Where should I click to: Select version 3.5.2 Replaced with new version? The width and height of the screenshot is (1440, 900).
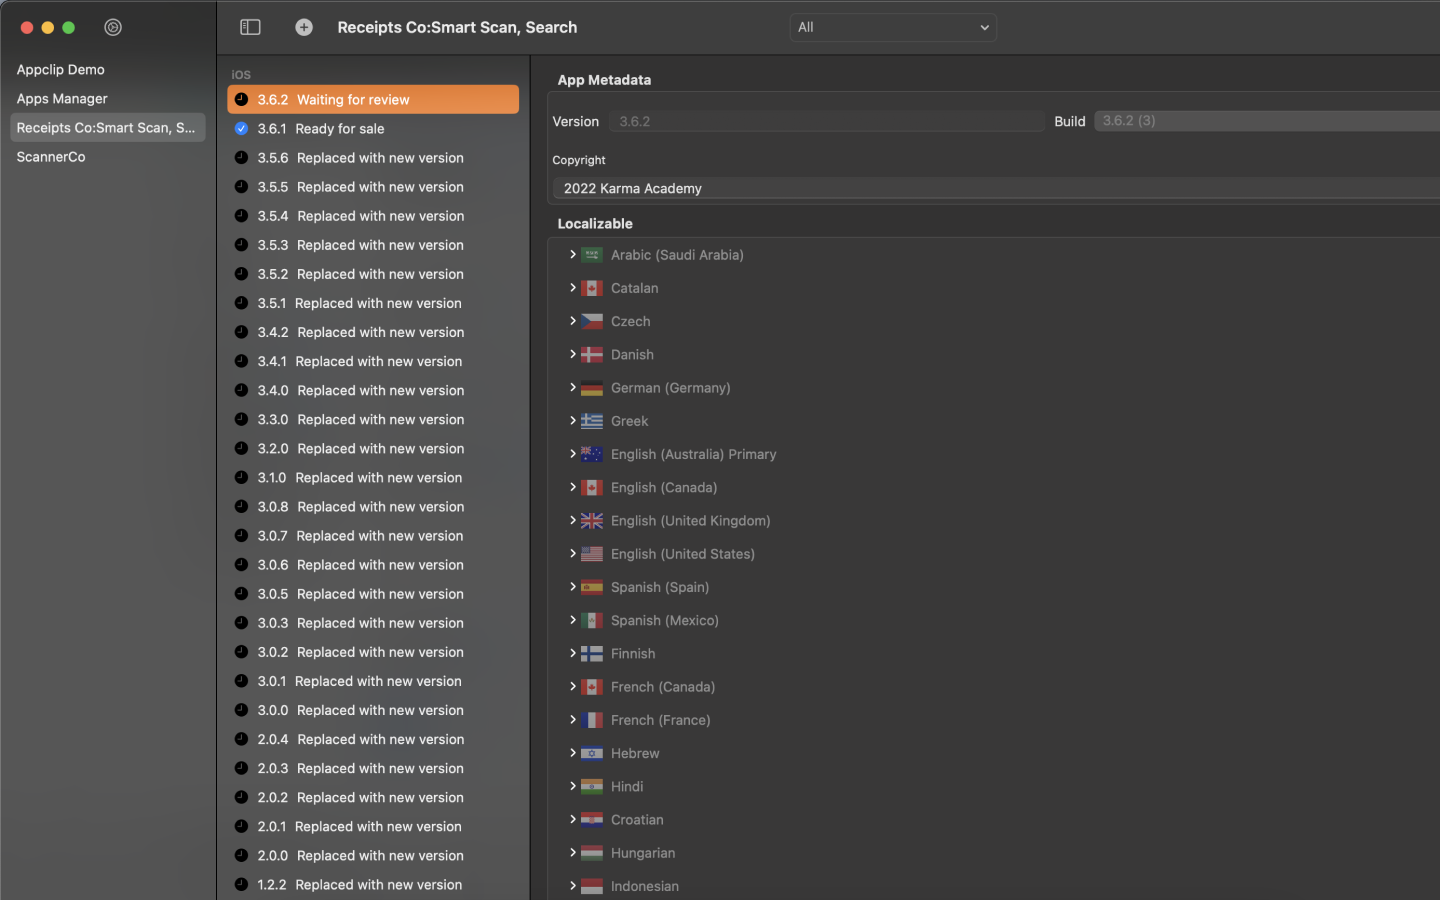[373, 274]
